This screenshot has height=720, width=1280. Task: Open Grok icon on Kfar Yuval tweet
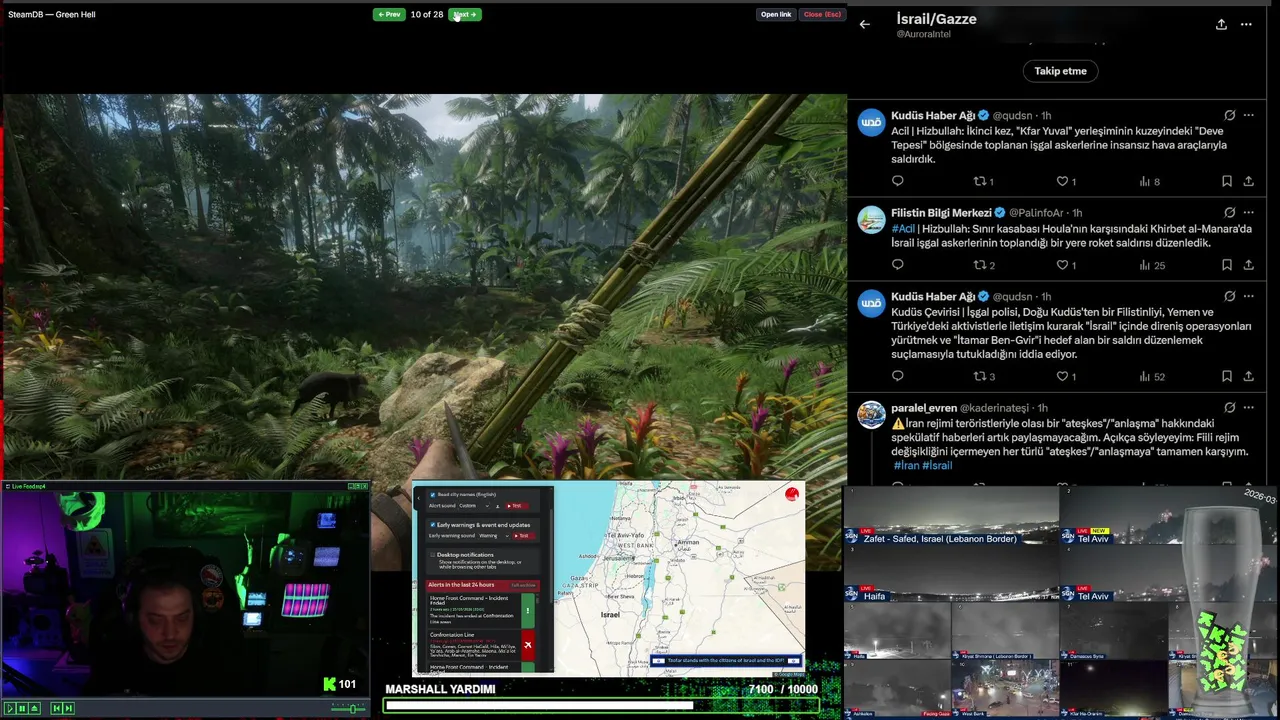point(1229,115)
